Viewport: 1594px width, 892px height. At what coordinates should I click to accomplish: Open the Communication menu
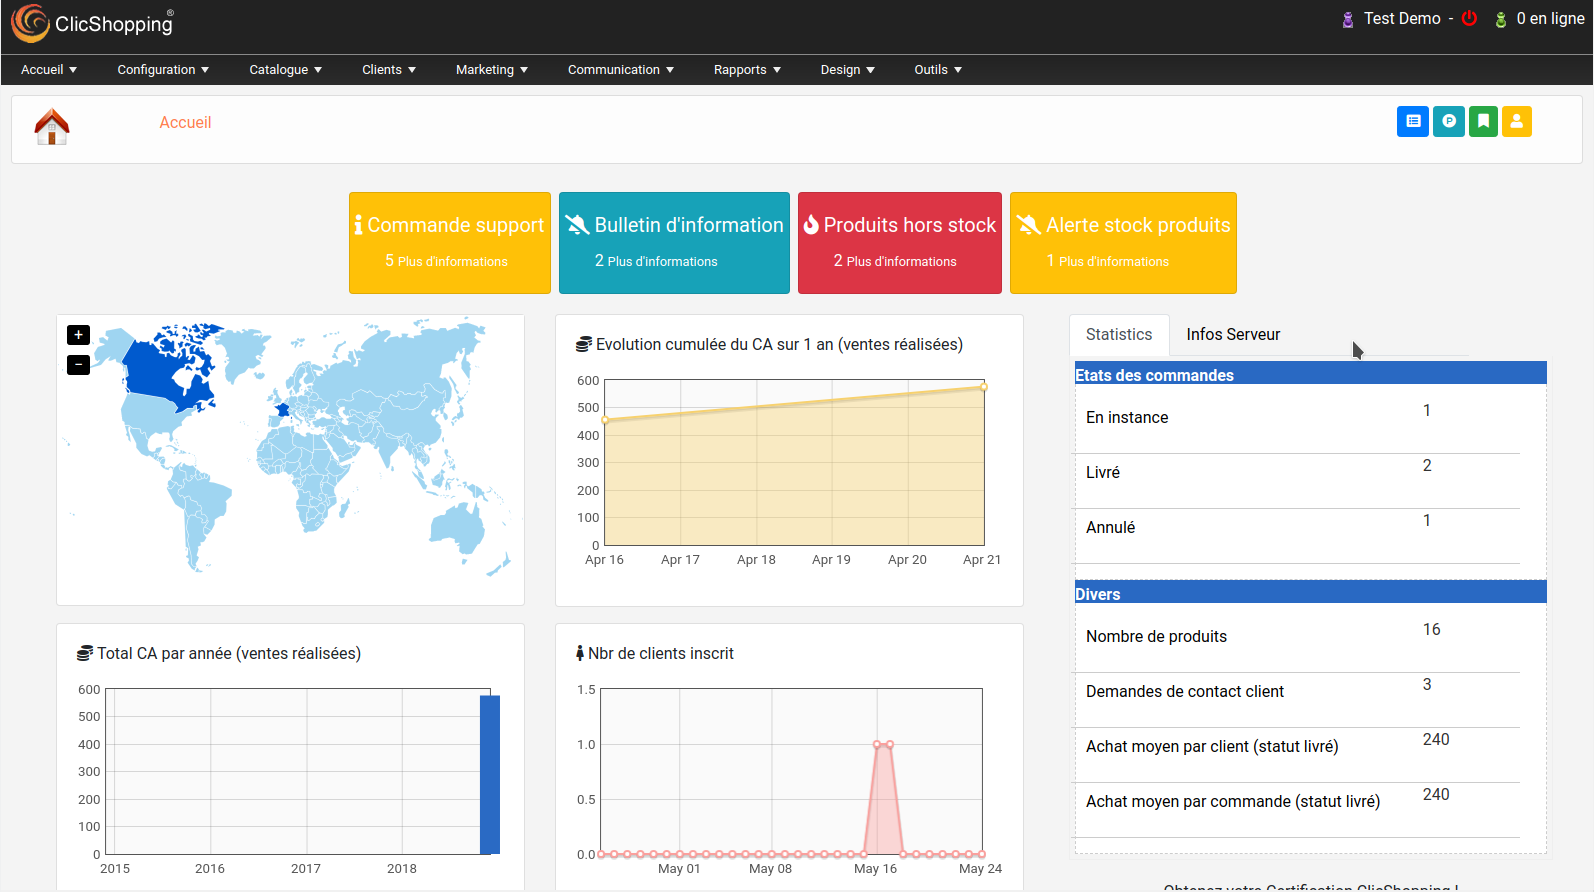(x=621, y=70)
